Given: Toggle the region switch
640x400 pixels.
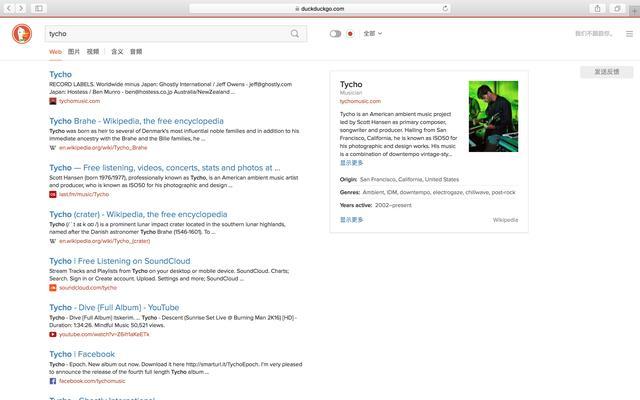Looking at the screenshot, I should coord(336,33).
